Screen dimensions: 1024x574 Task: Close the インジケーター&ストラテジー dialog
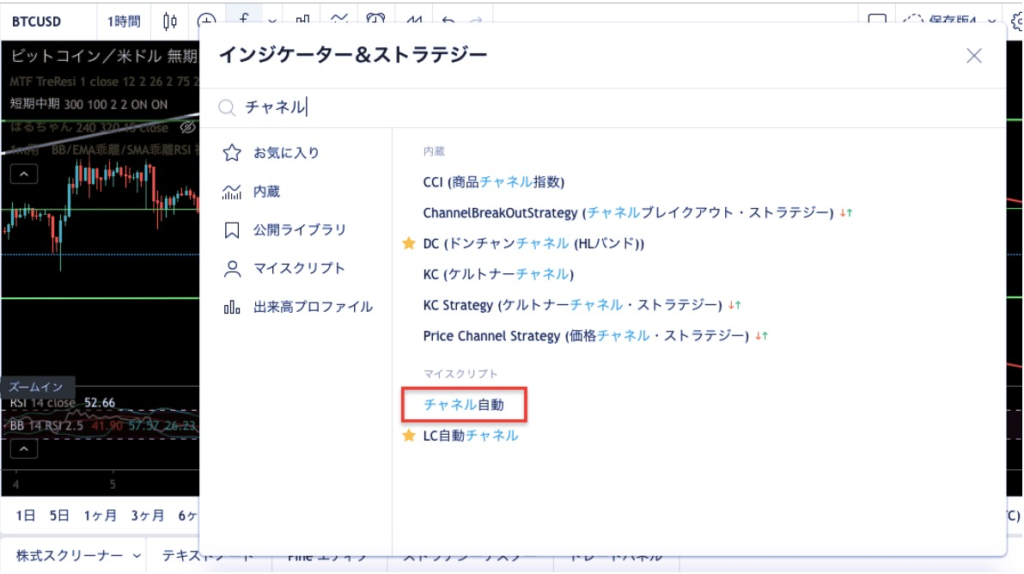pyautogui.click(x=974, y=56)
